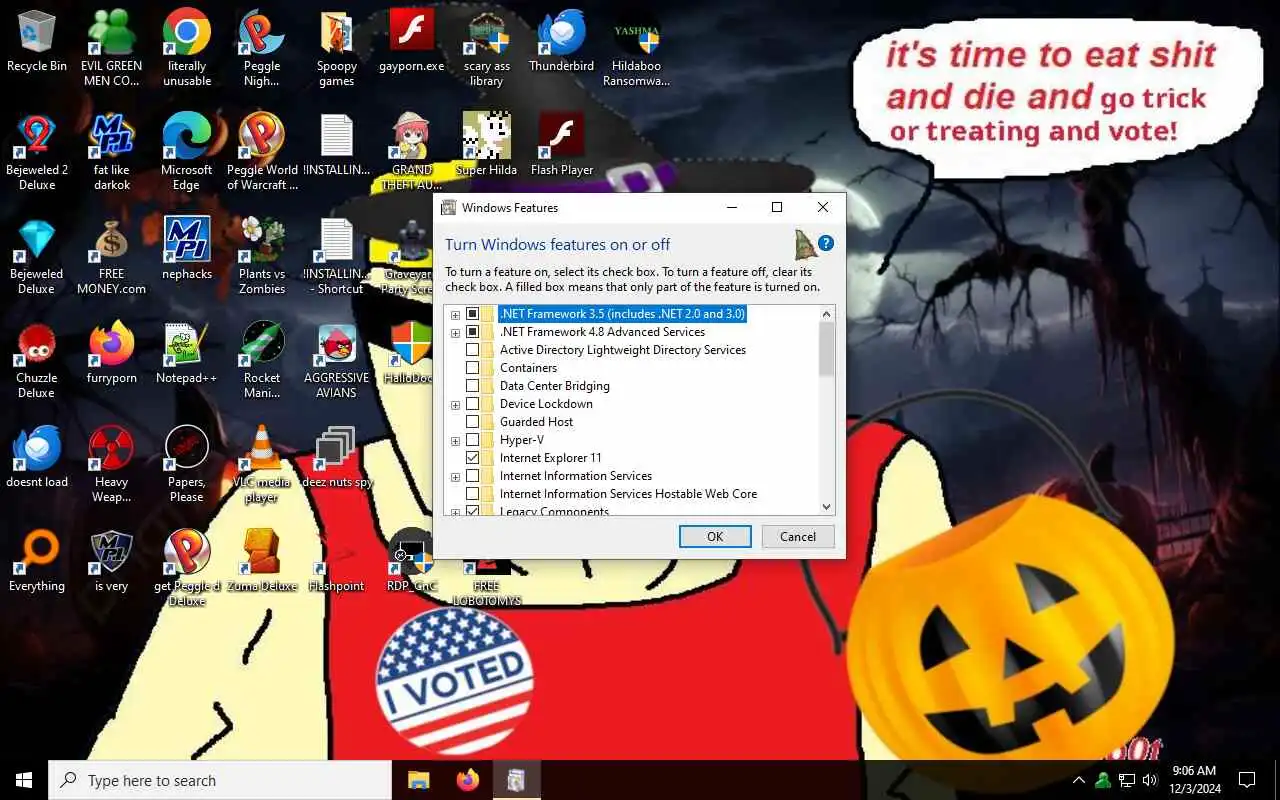The height and width of the screenshot is (800, 1280).
Task: Open the Microsoft Edge desktop shortcut
Action: tap(186, 152)
